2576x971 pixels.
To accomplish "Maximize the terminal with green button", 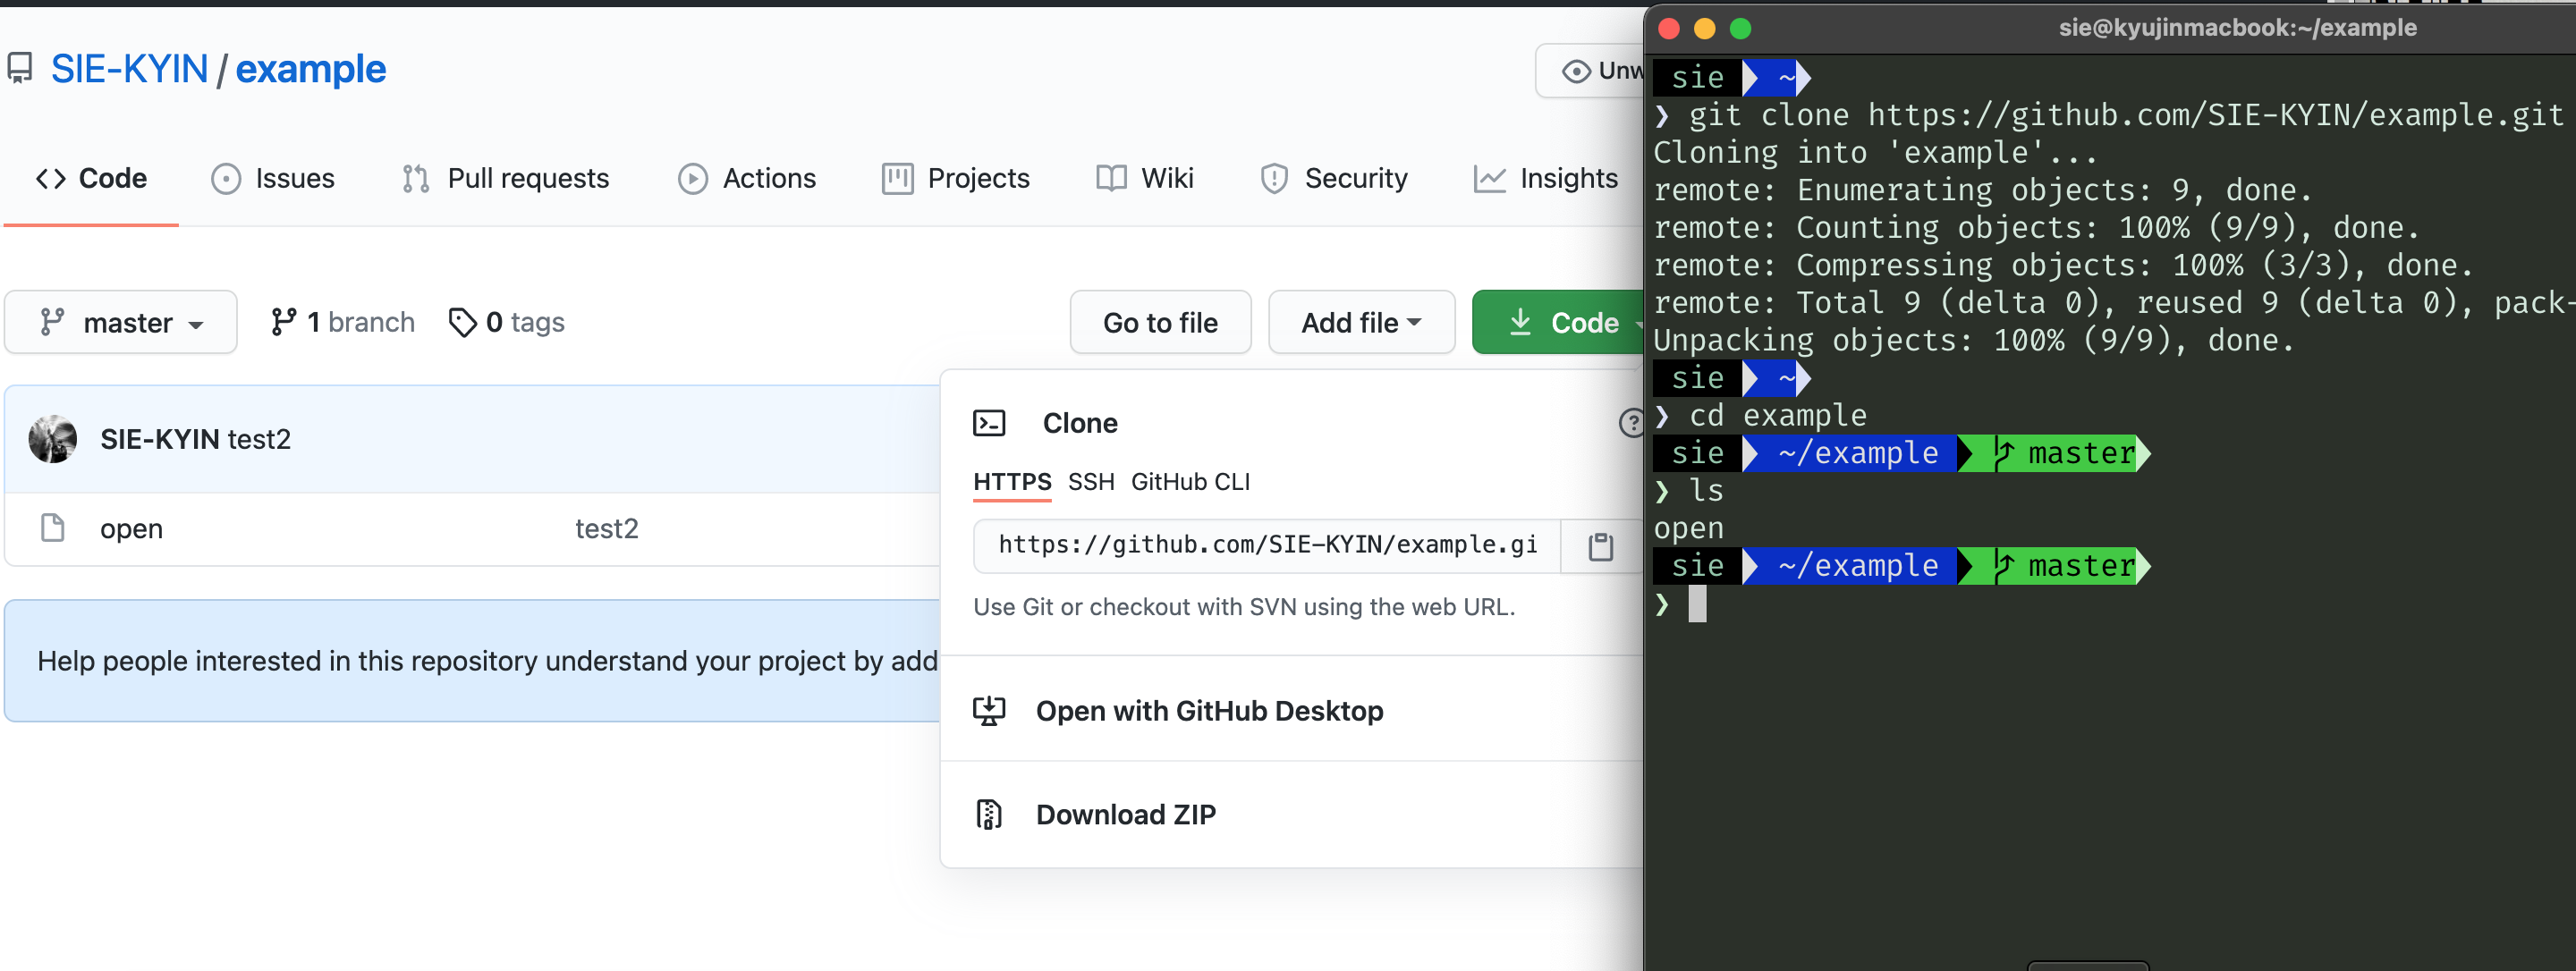I will (1740, 28).
